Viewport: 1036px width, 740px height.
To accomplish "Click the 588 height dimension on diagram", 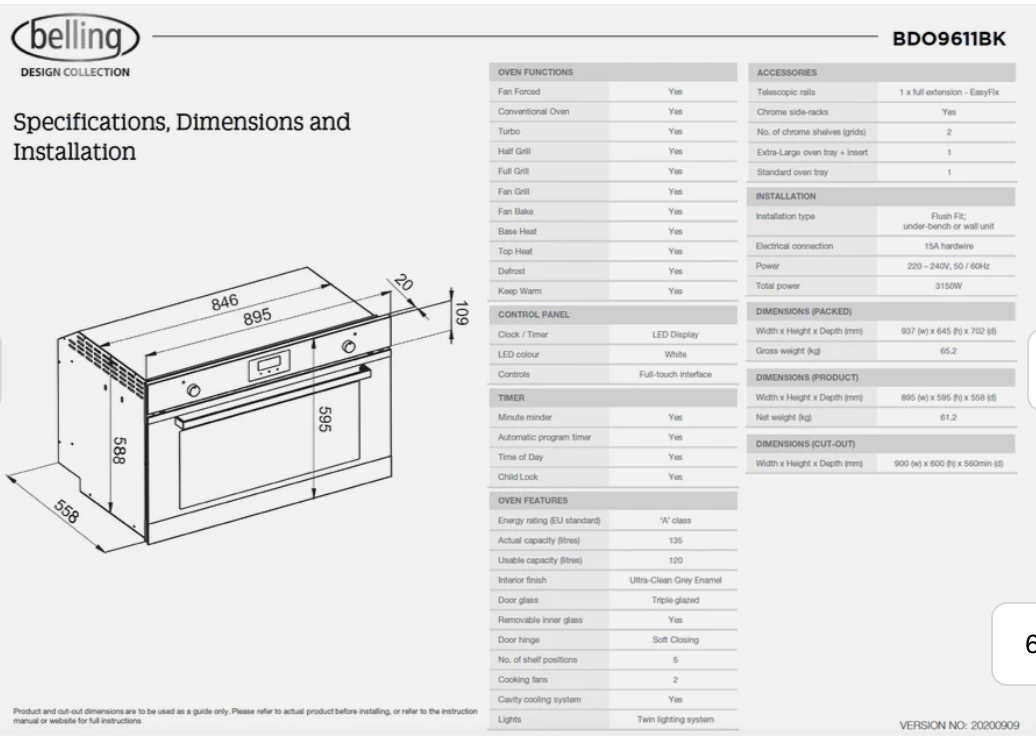I will pos(120,450).
